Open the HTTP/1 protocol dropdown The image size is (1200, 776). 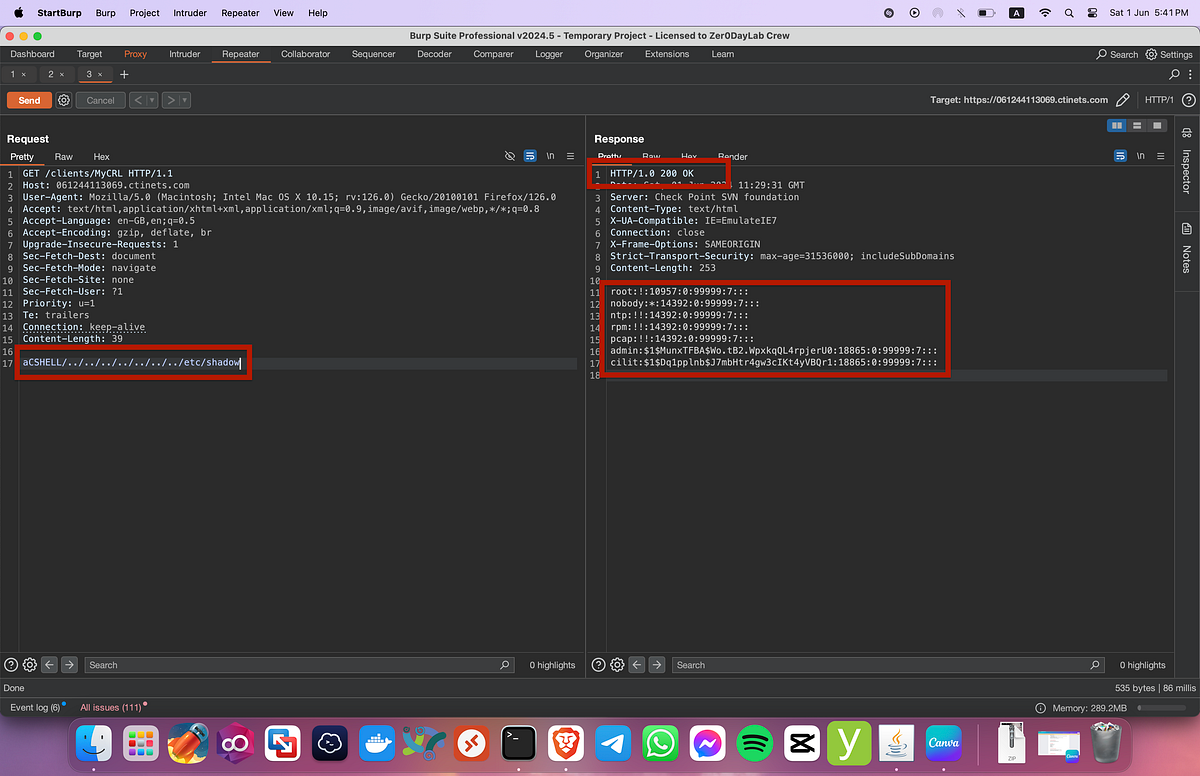[x=1160, y=100]
